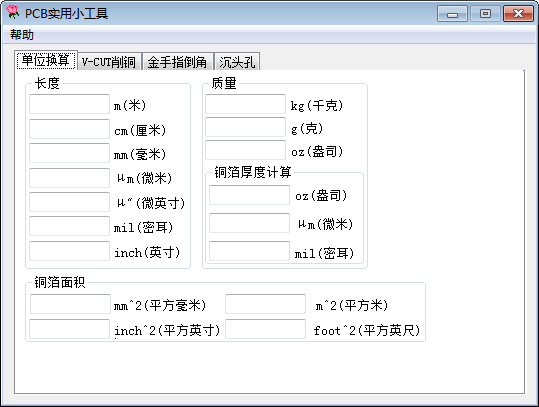Close the PCB实用小工具 window
The image size is (539, 407).
pos(518,14)
